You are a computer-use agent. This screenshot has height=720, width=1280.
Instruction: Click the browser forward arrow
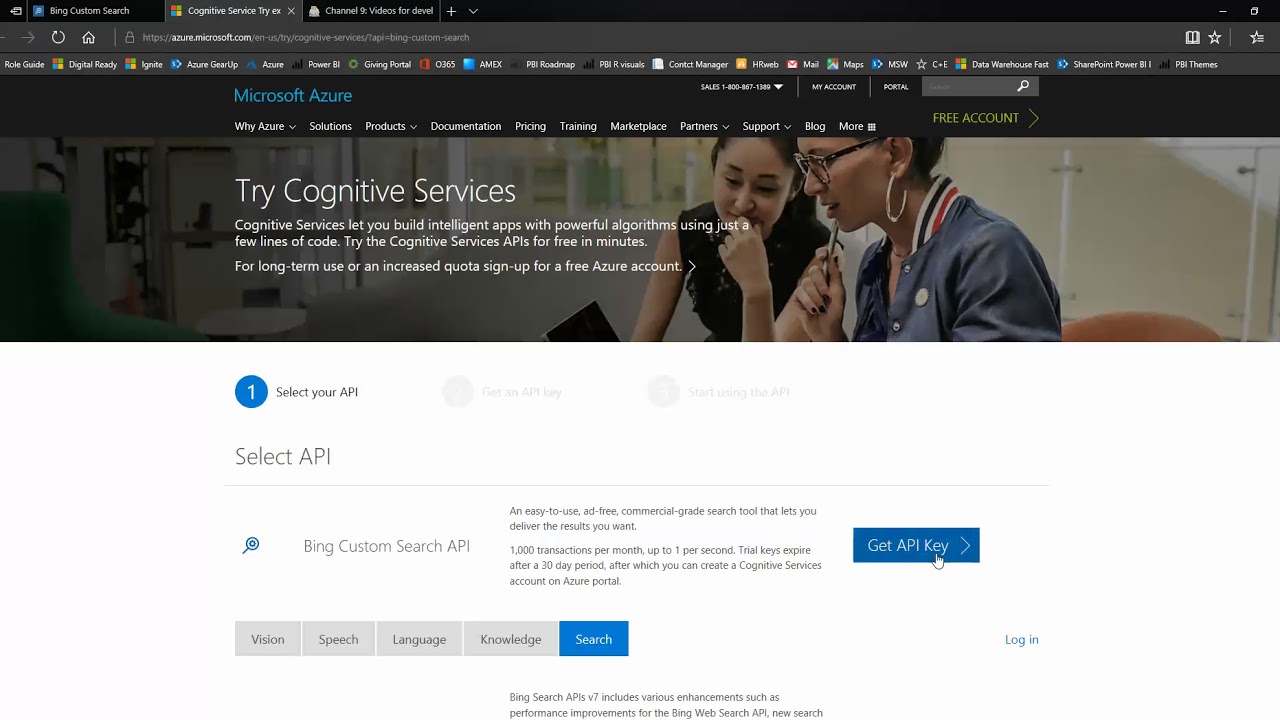click(28, 37)
